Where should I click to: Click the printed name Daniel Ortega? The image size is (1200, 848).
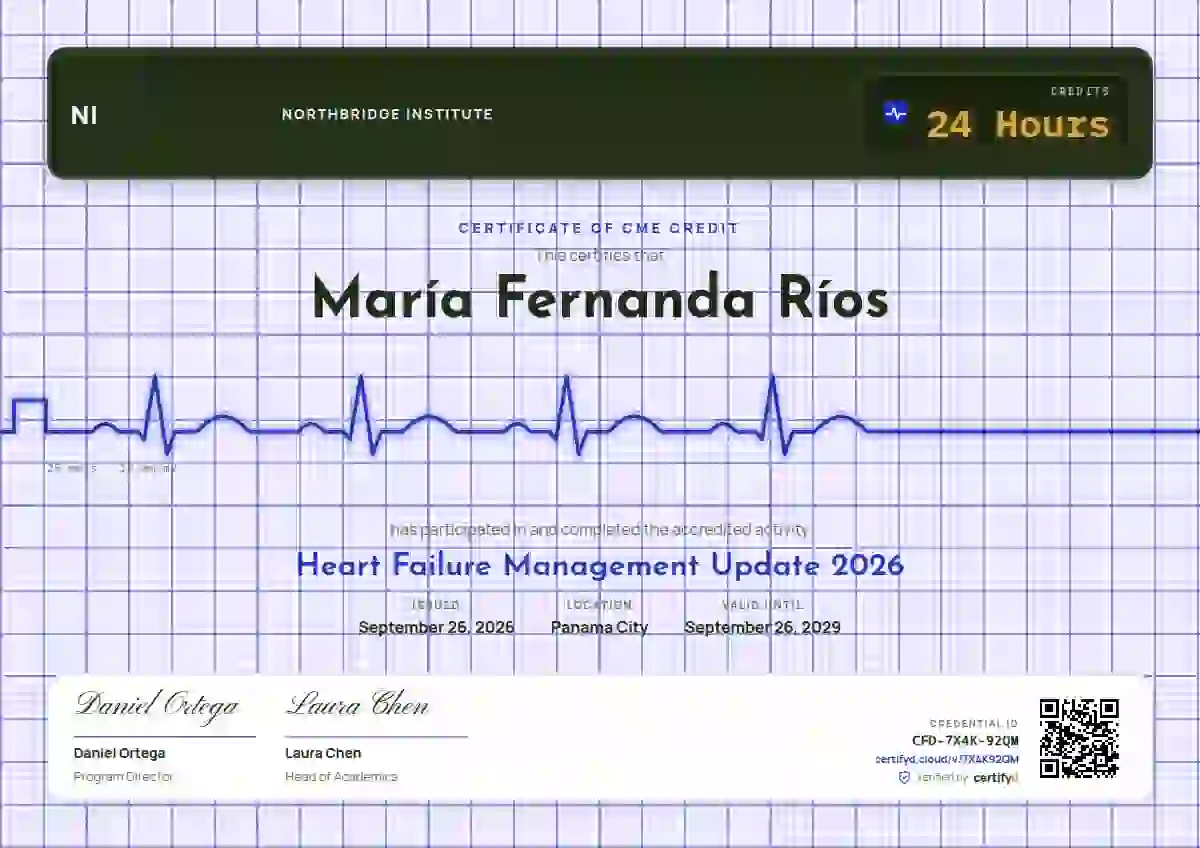119,753
